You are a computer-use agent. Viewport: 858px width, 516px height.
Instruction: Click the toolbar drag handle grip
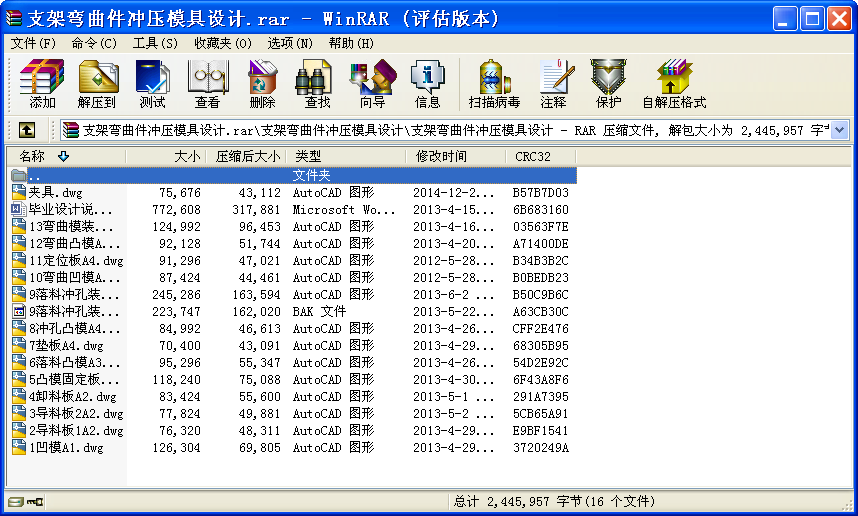pyautogui.click(x=10, y=84)
